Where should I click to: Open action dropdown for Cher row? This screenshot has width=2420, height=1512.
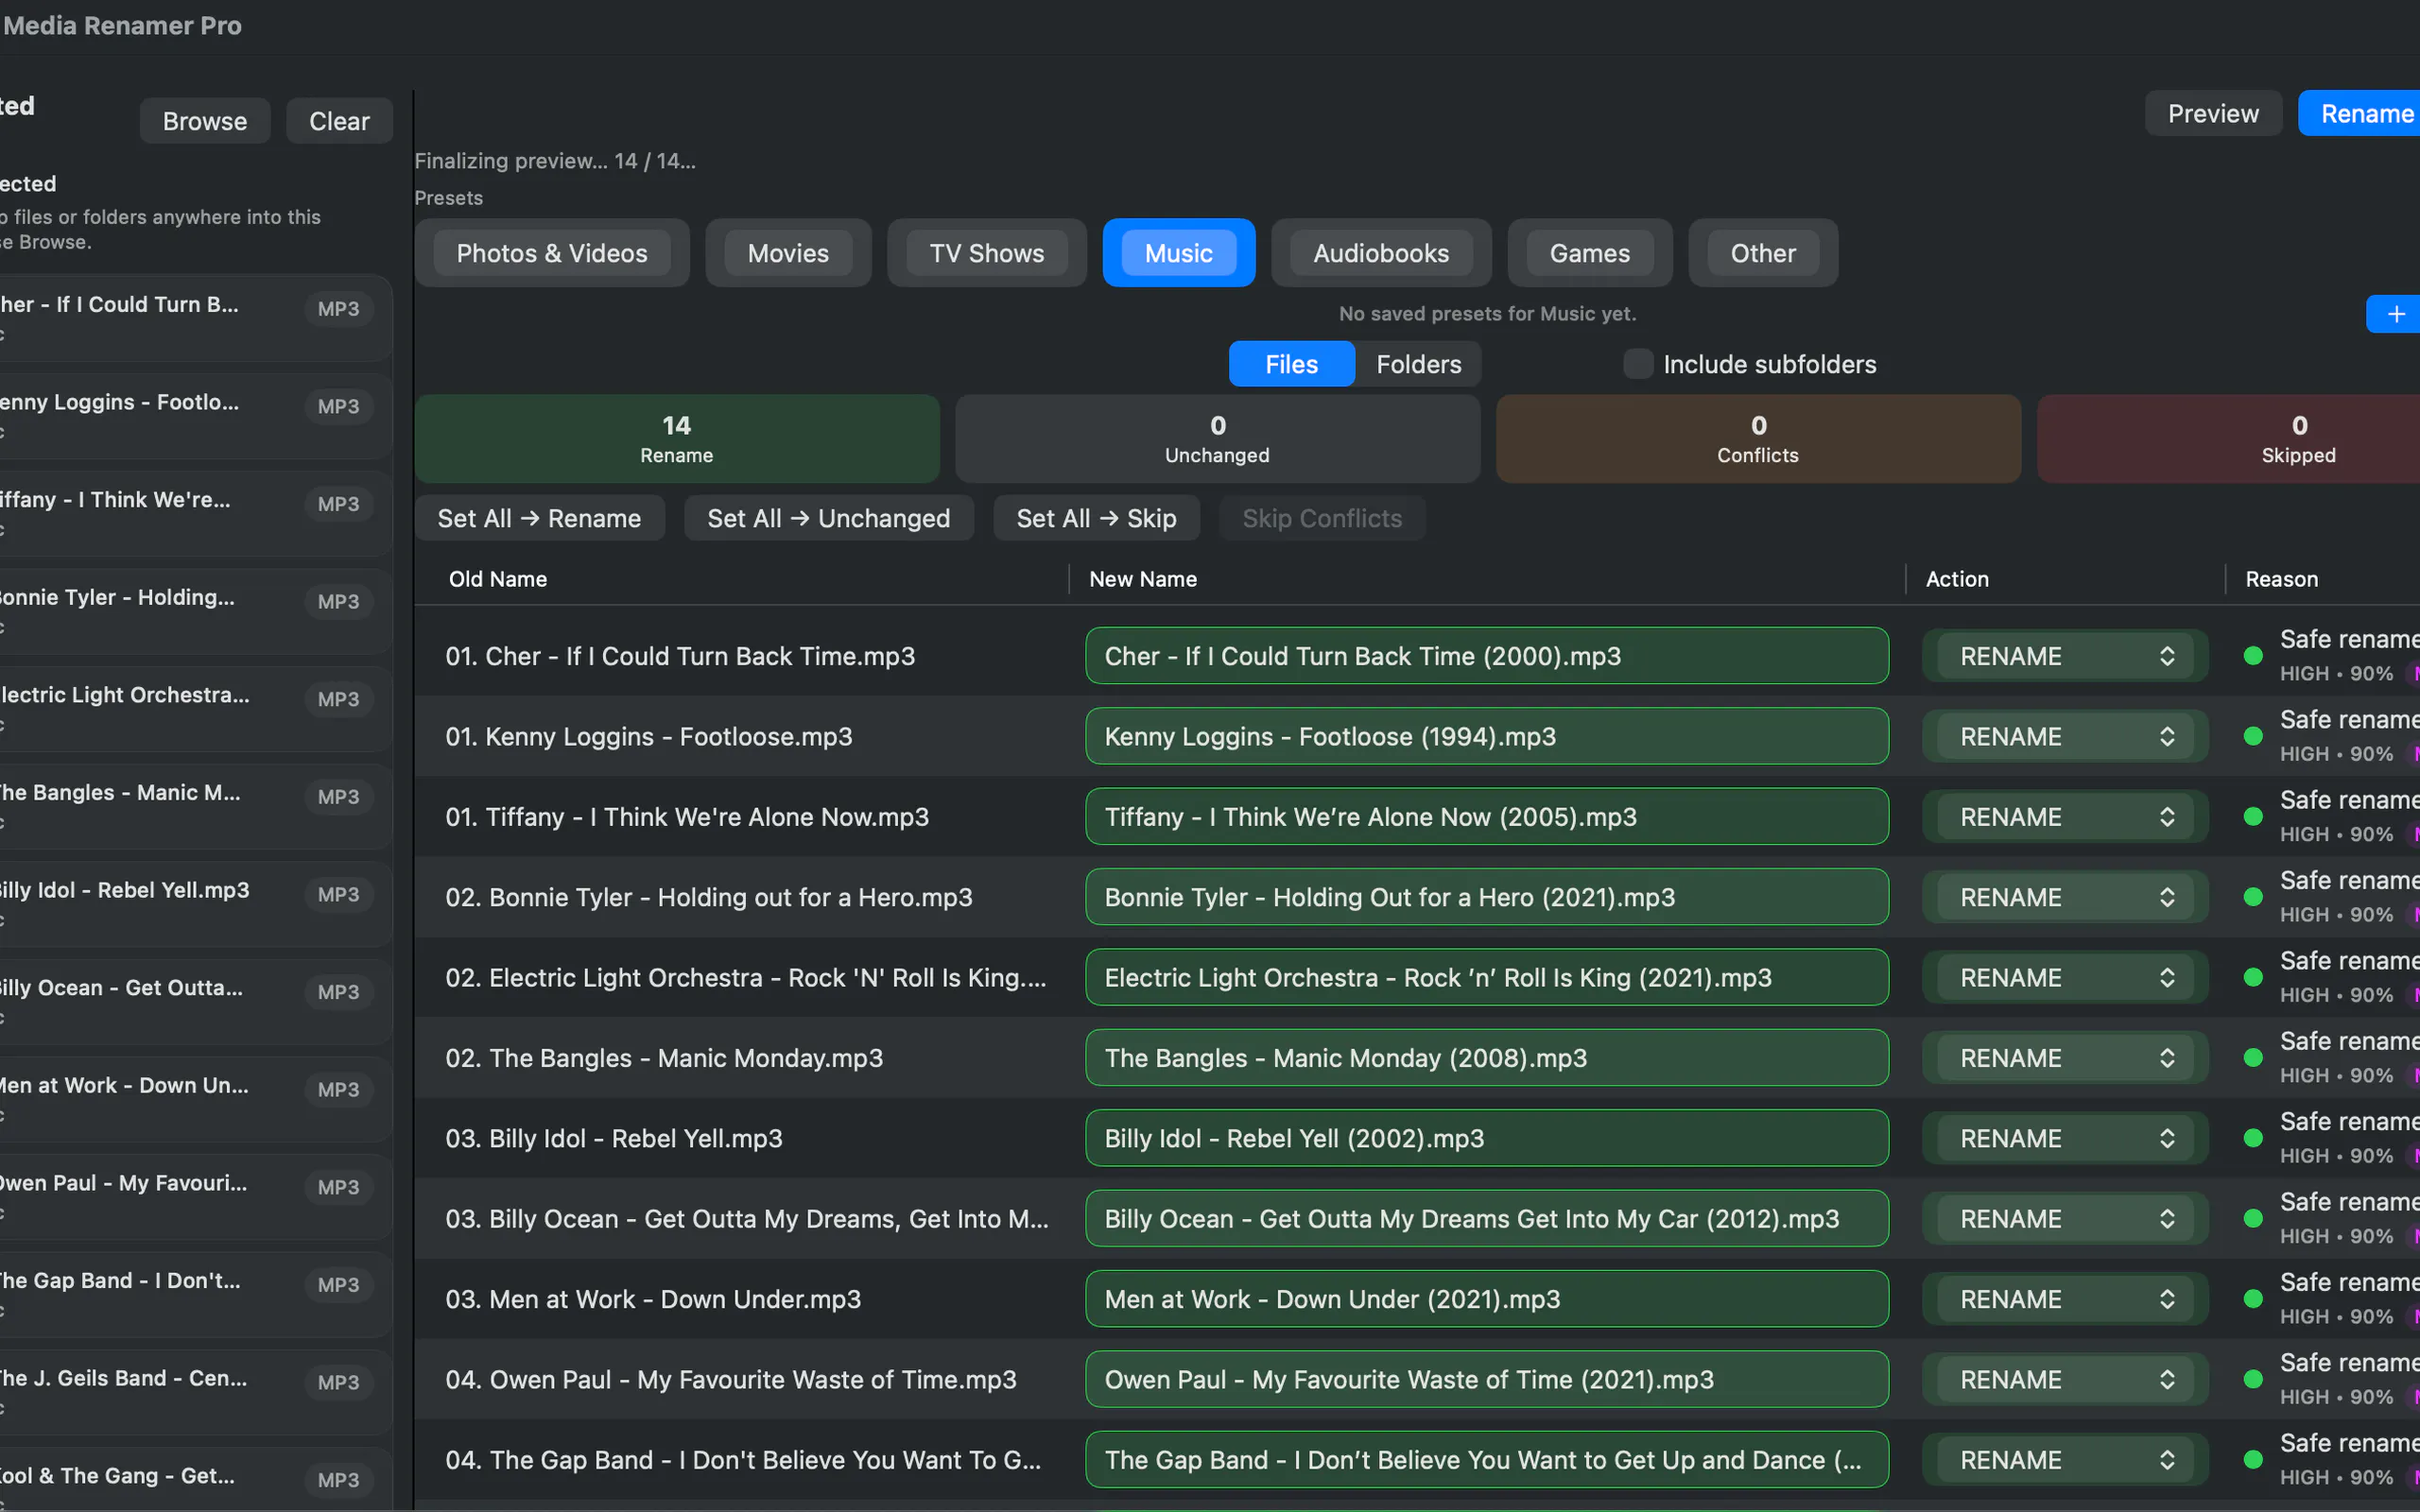point(2065,656)
